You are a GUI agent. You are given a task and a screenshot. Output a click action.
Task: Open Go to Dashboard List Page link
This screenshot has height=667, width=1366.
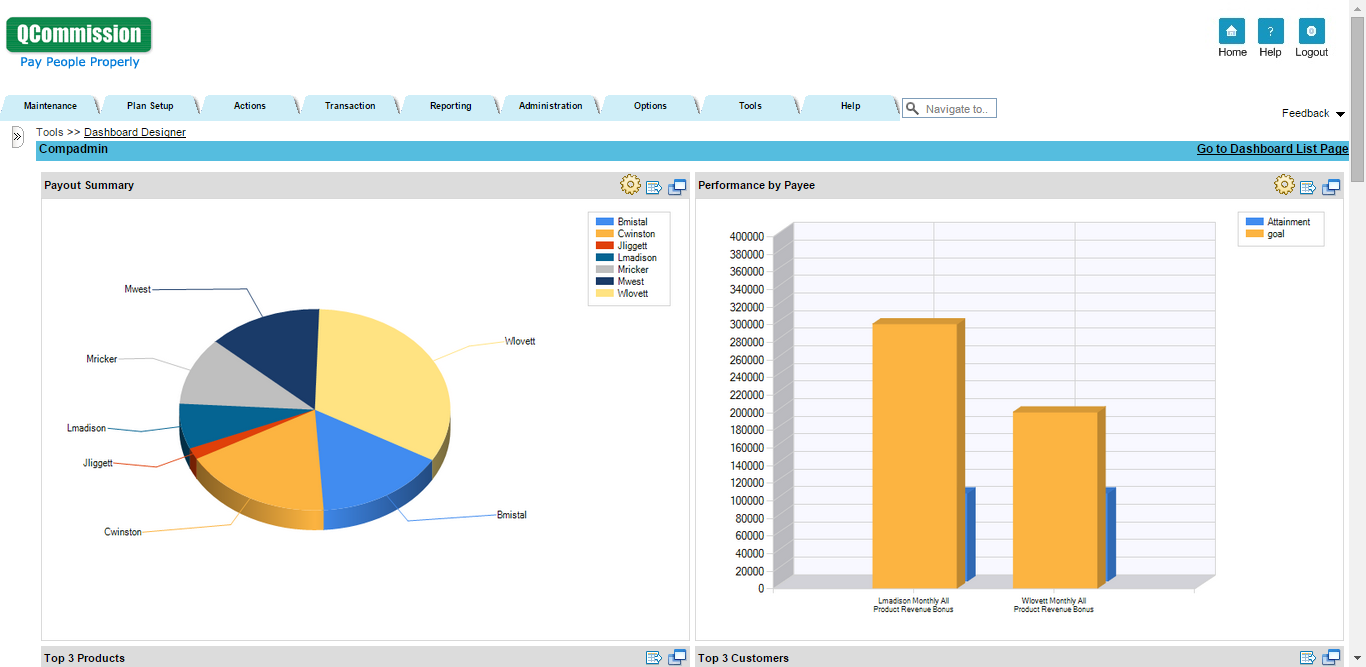pyautogui.click(x=1271, y=148)
